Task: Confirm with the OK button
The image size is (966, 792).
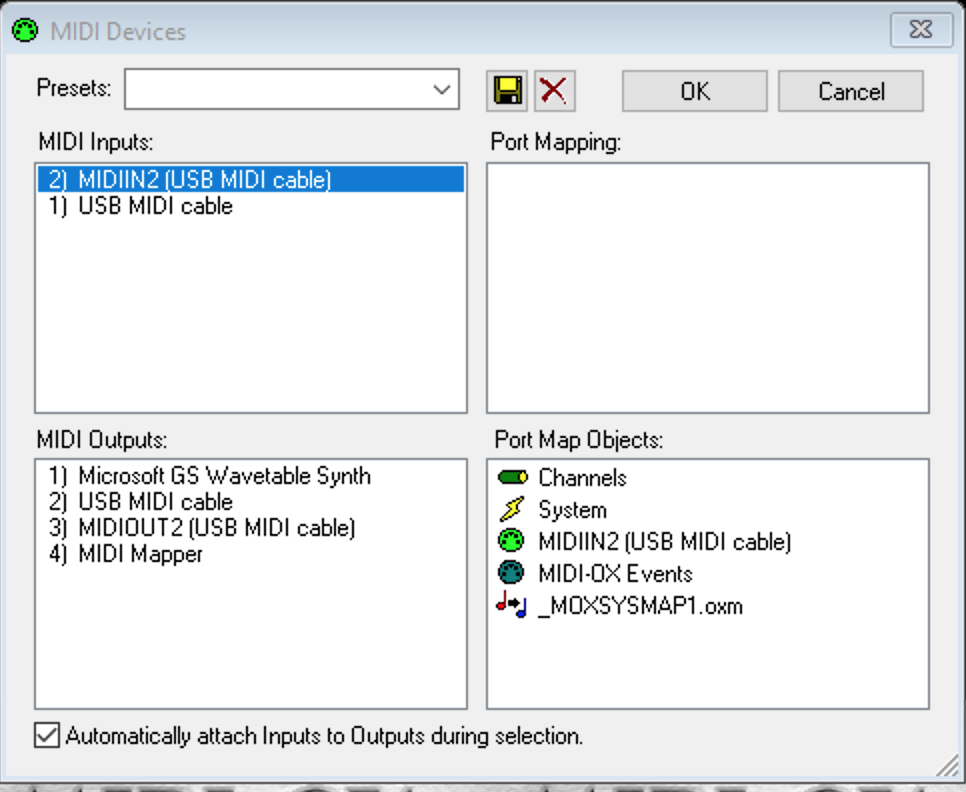Action: [x=695, y=91]
